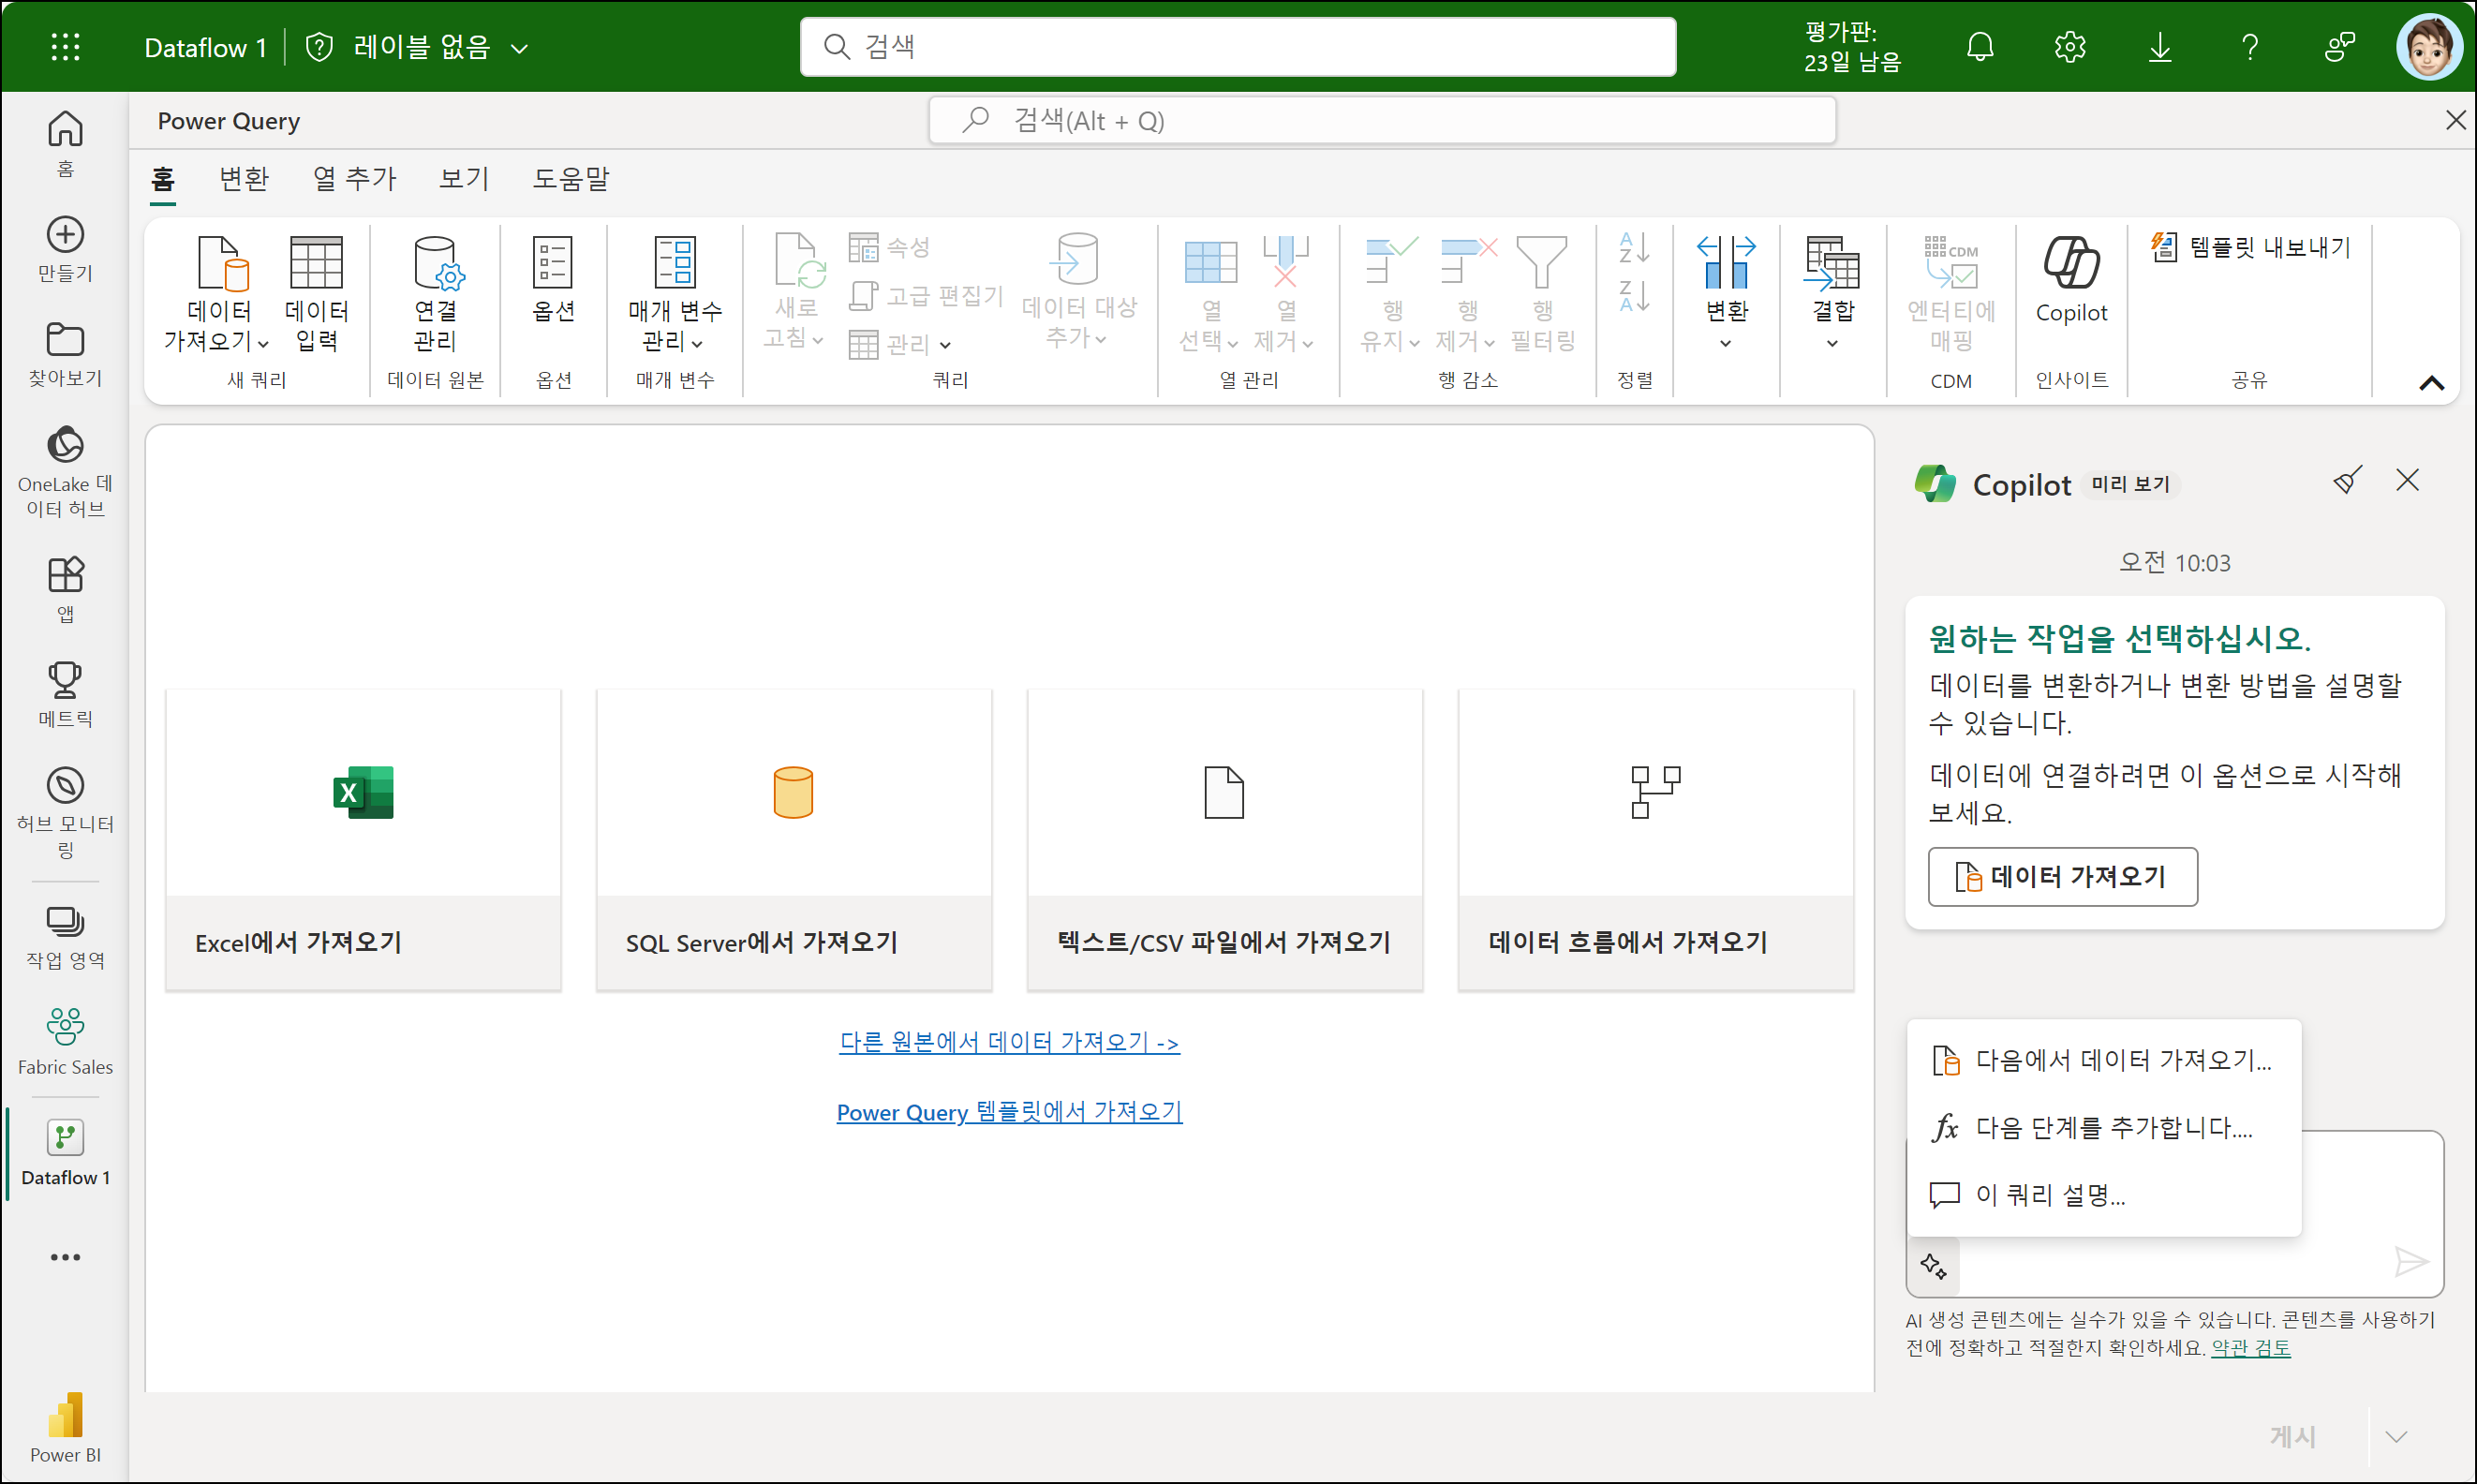Switch to the 열 추가 tab

click(x=354, y=179)
